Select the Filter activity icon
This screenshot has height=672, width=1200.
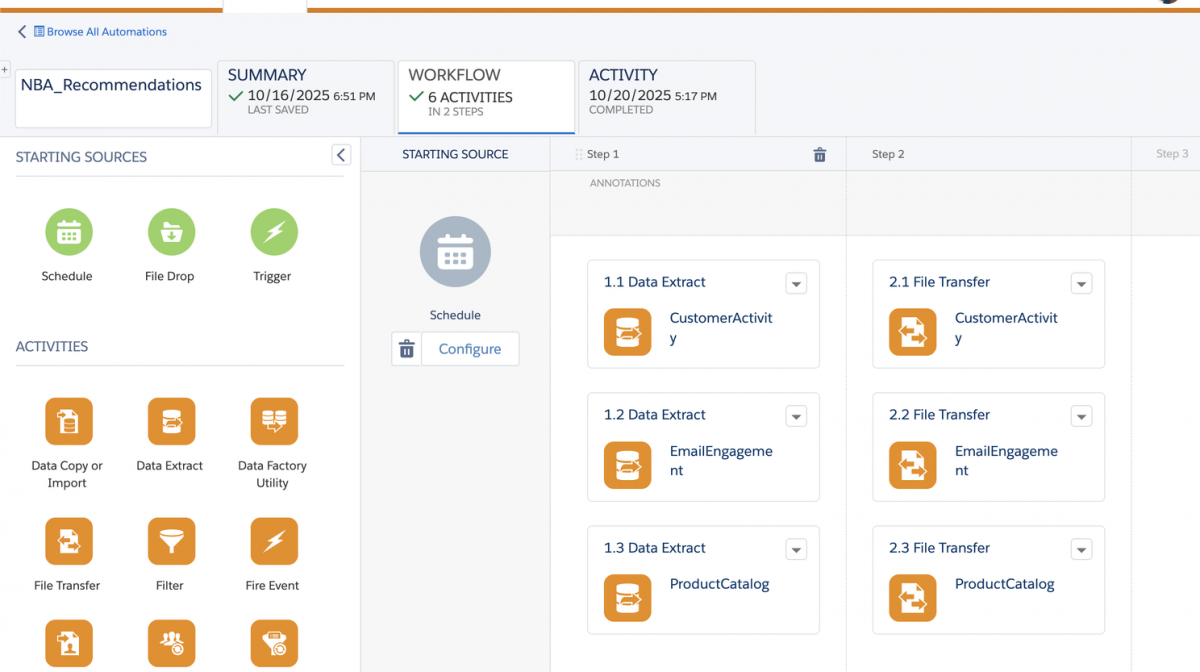[x=171, y=541]
